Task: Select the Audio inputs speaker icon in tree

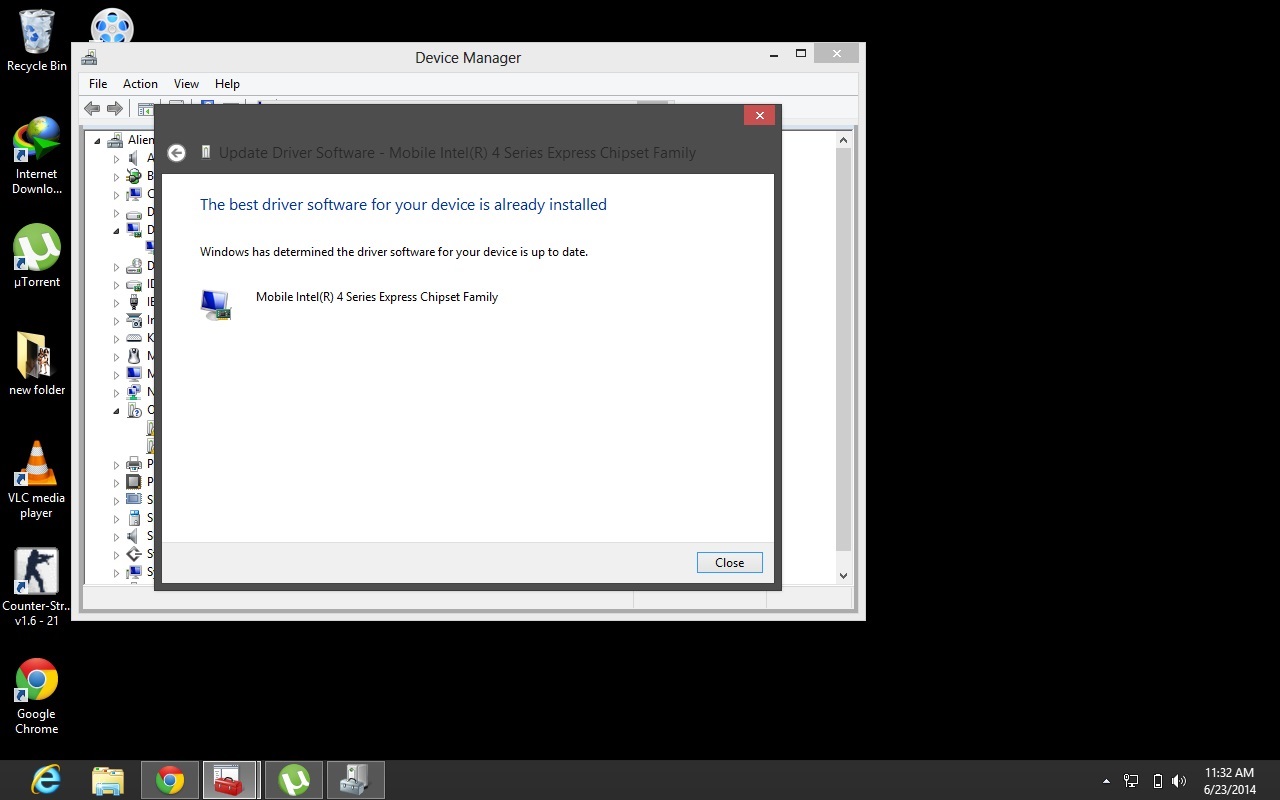Action: coord(133,158)
